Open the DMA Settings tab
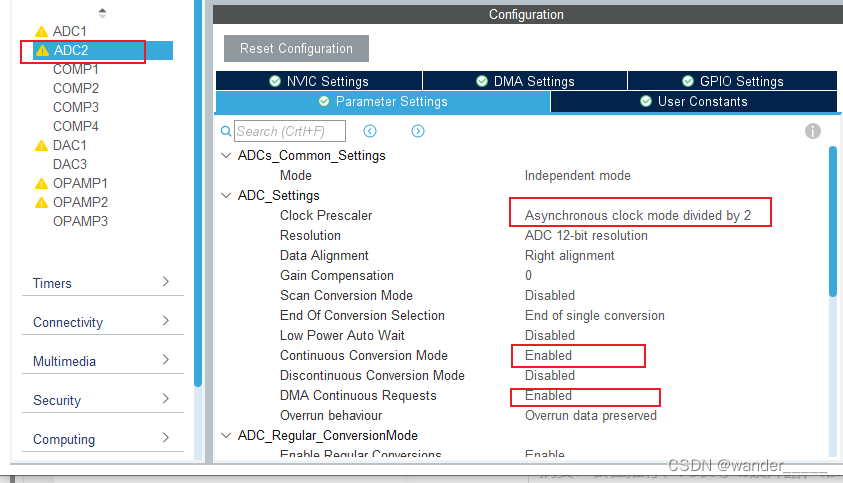 pyautogui.click(x=525, y=81)
